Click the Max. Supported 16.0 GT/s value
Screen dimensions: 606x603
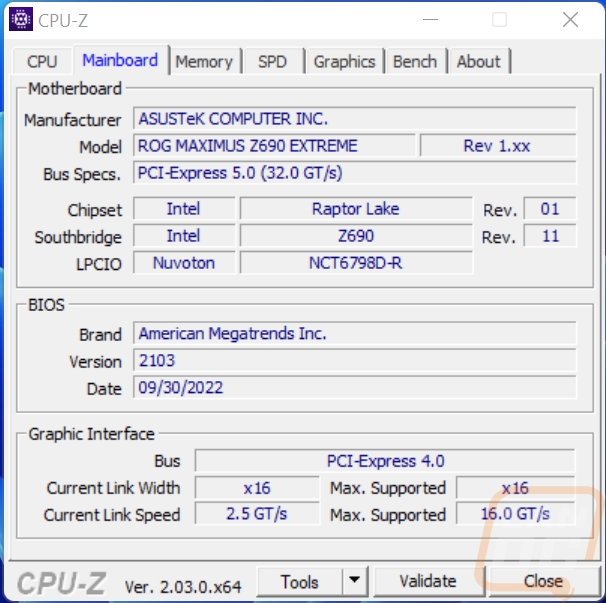tap(516, 514)
